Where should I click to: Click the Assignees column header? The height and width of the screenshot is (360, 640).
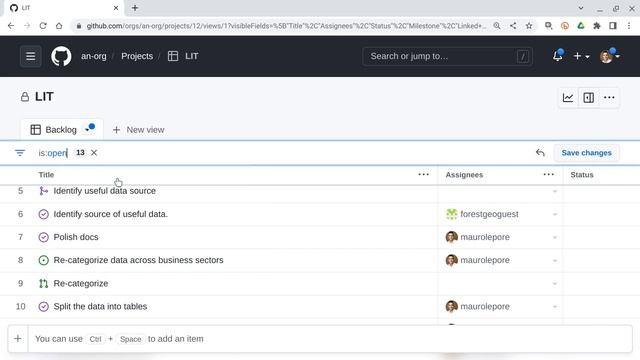click(464, 175)
